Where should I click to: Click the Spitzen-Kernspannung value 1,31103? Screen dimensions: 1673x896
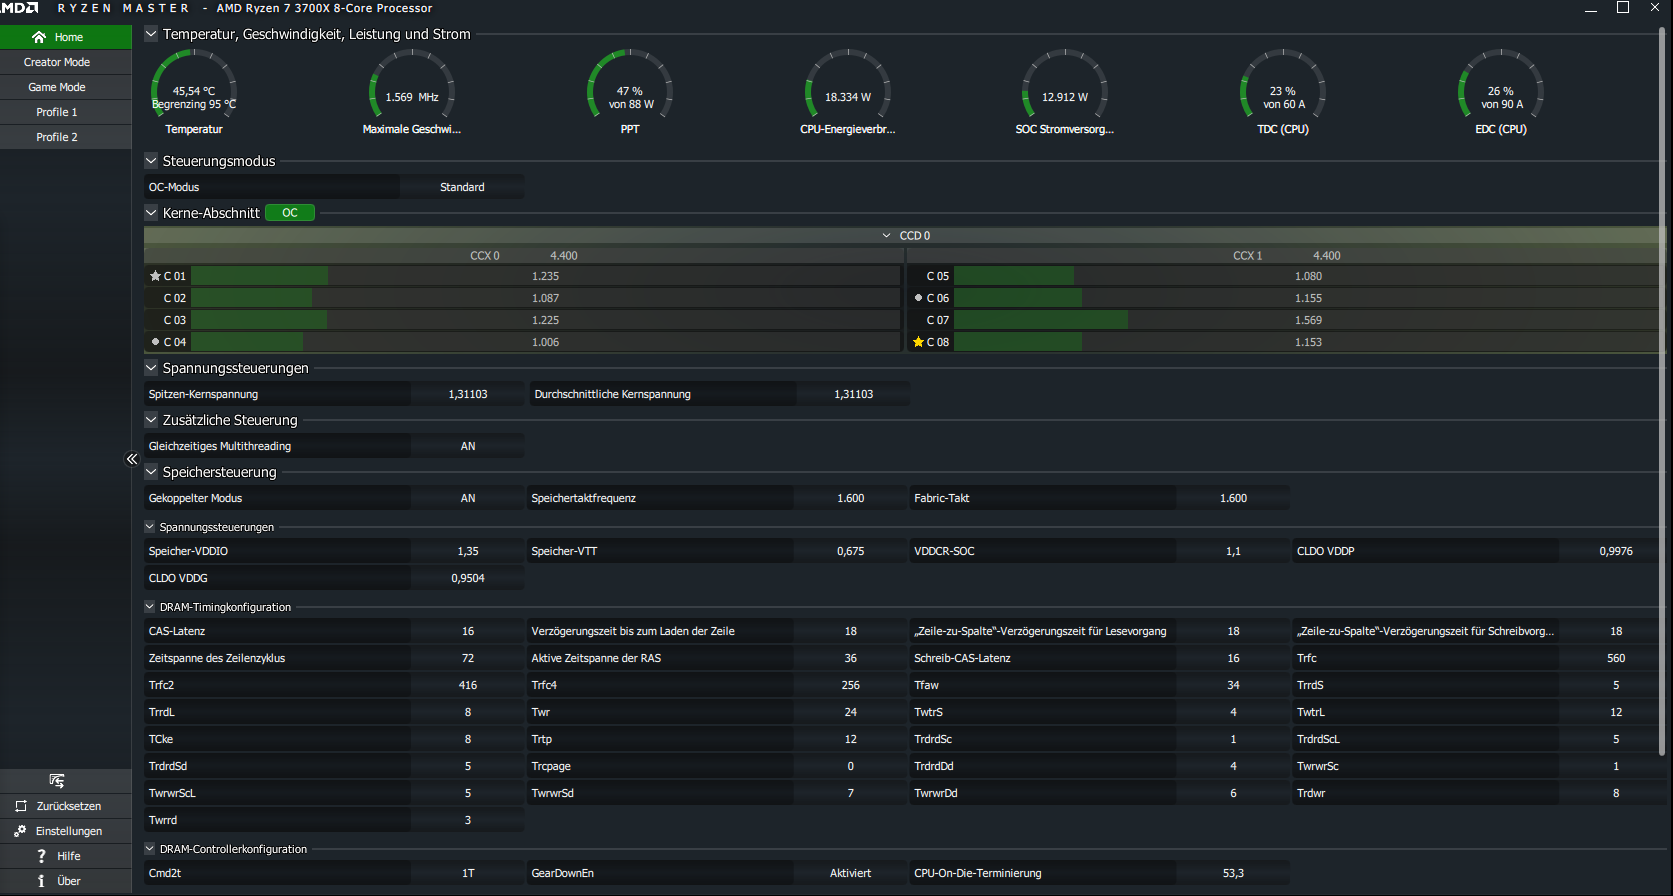click(x=467, y=394)
